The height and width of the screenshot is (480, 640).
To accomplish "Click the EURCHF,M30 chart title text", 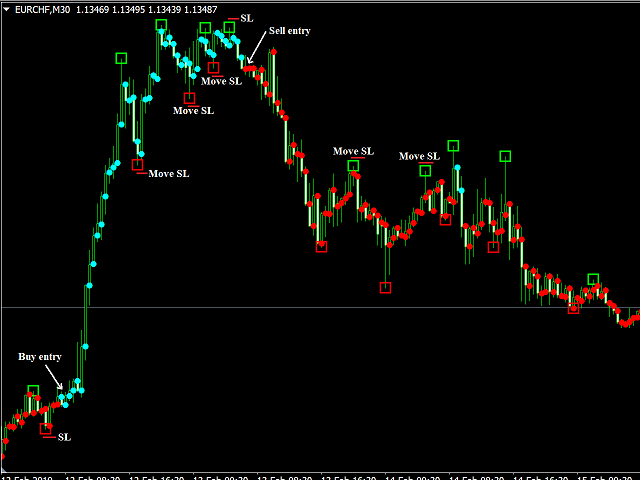I will click(41, 11).
